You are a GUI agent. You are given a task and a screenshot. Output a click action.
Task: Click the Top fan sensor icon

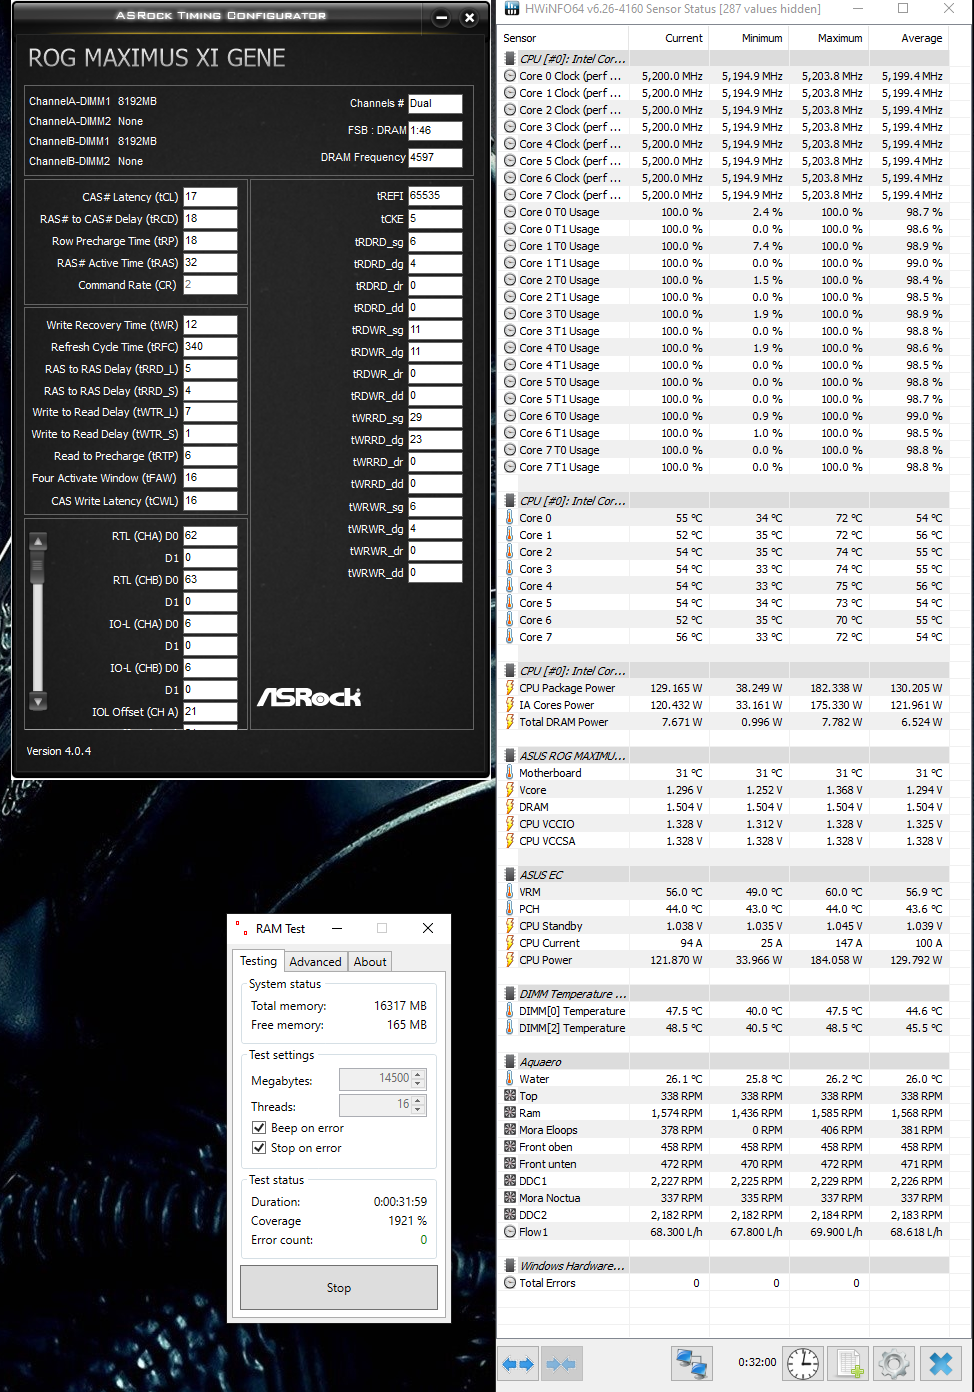[510, 1096]
